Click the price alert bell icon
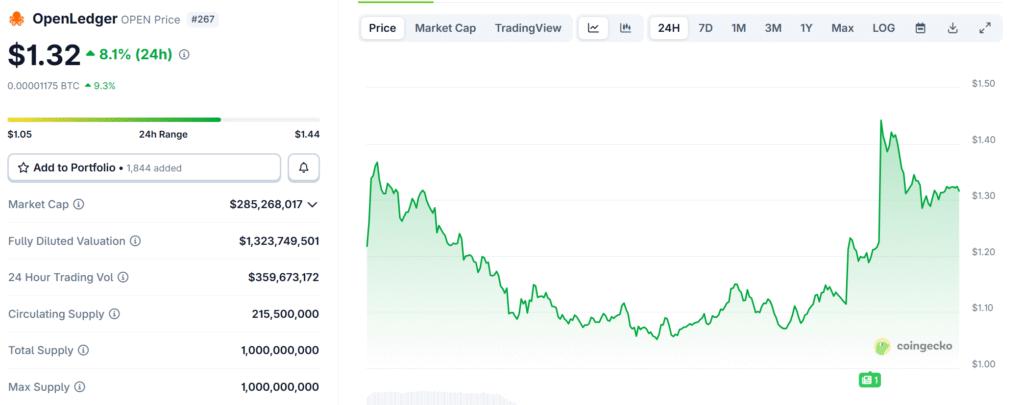This screenshot has width=1024, height=405. pyautogui.click(x=304, y=168)
